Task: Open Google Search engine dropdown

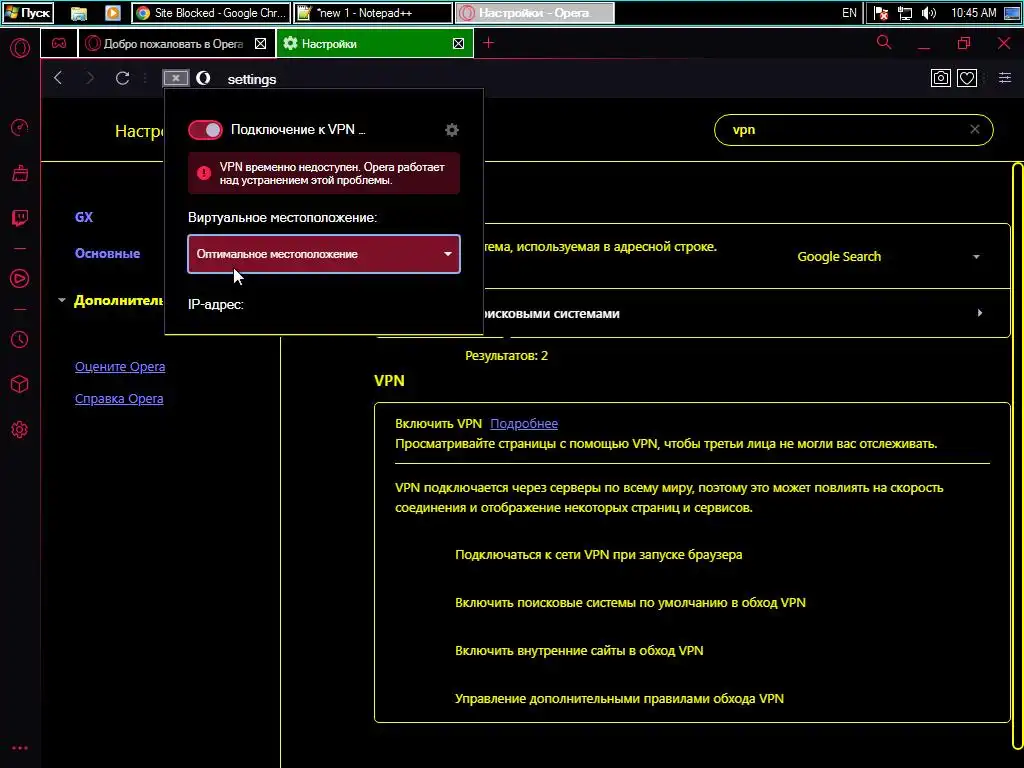Action: click(888, 257)
